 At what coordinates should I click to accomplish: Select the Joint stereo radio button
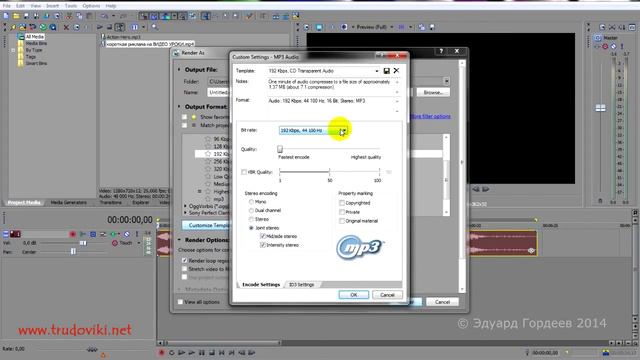tap(251, 228)
